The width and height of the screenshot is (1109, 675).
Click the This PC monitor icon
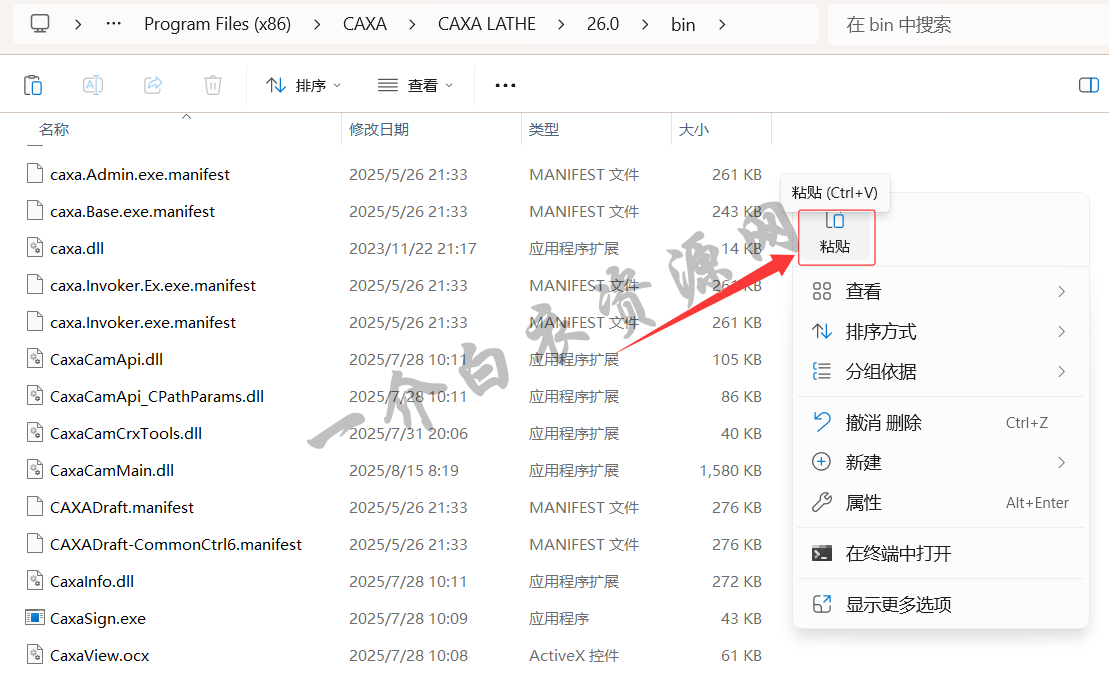(x=40, y=24)
